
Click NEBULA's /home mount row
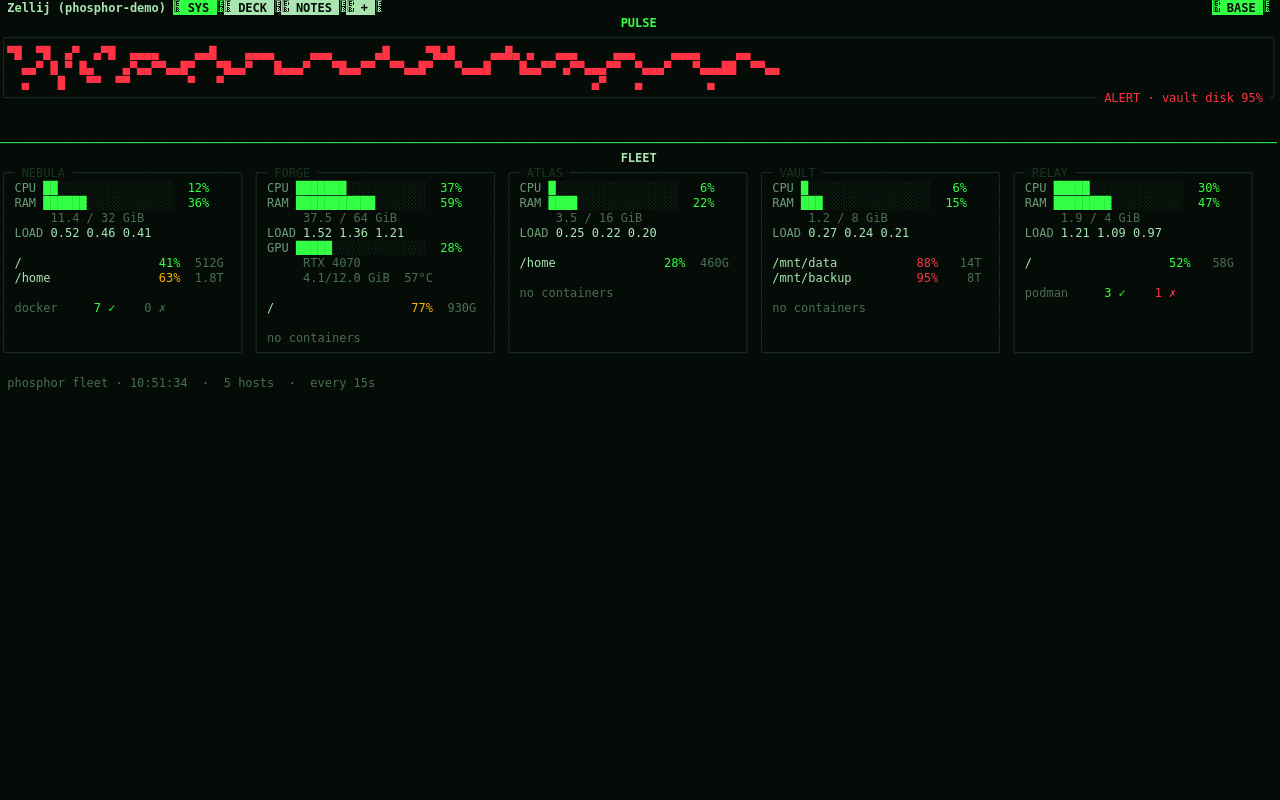119,278
